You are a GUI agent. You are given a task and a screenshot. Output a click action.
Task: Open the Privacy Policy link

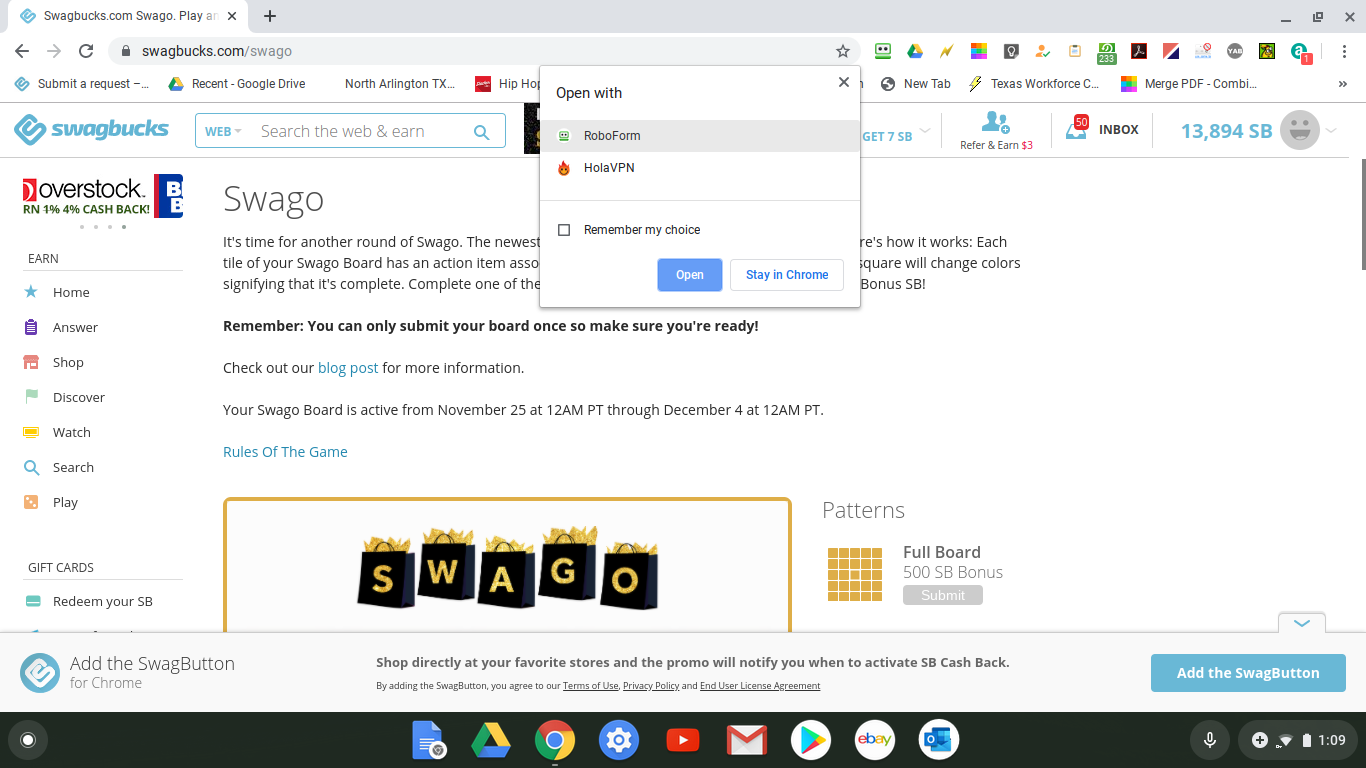pyautogui.click(x=651, y=686)
